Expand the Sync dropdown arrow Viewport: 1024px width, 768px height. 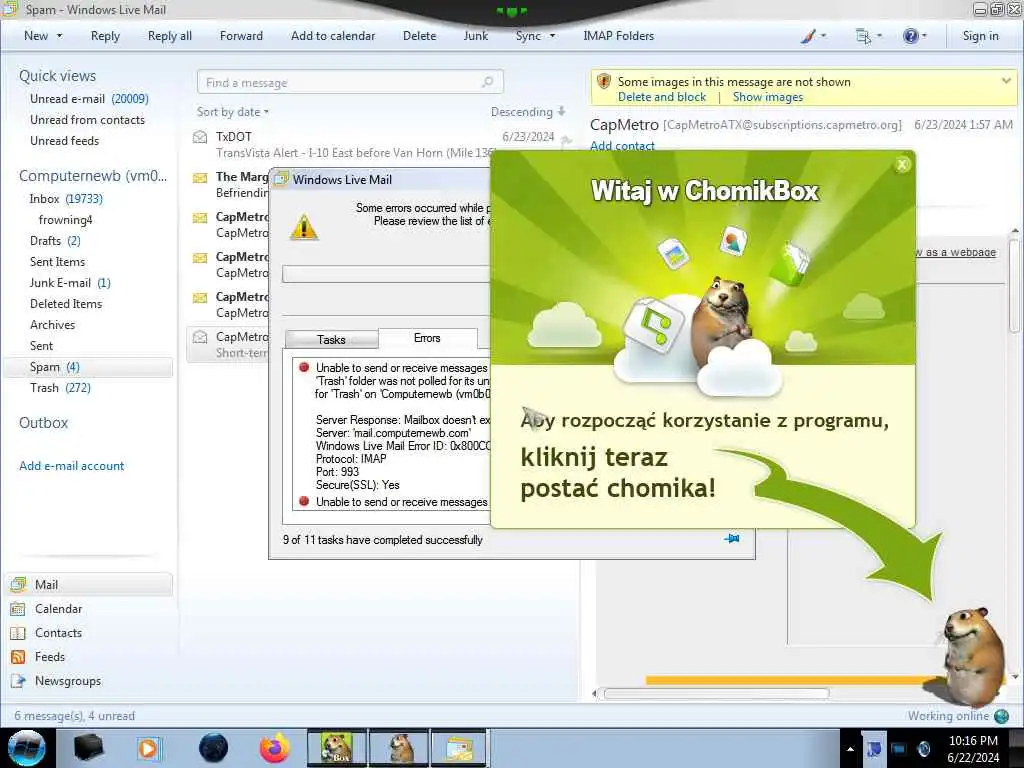point(552,36)
